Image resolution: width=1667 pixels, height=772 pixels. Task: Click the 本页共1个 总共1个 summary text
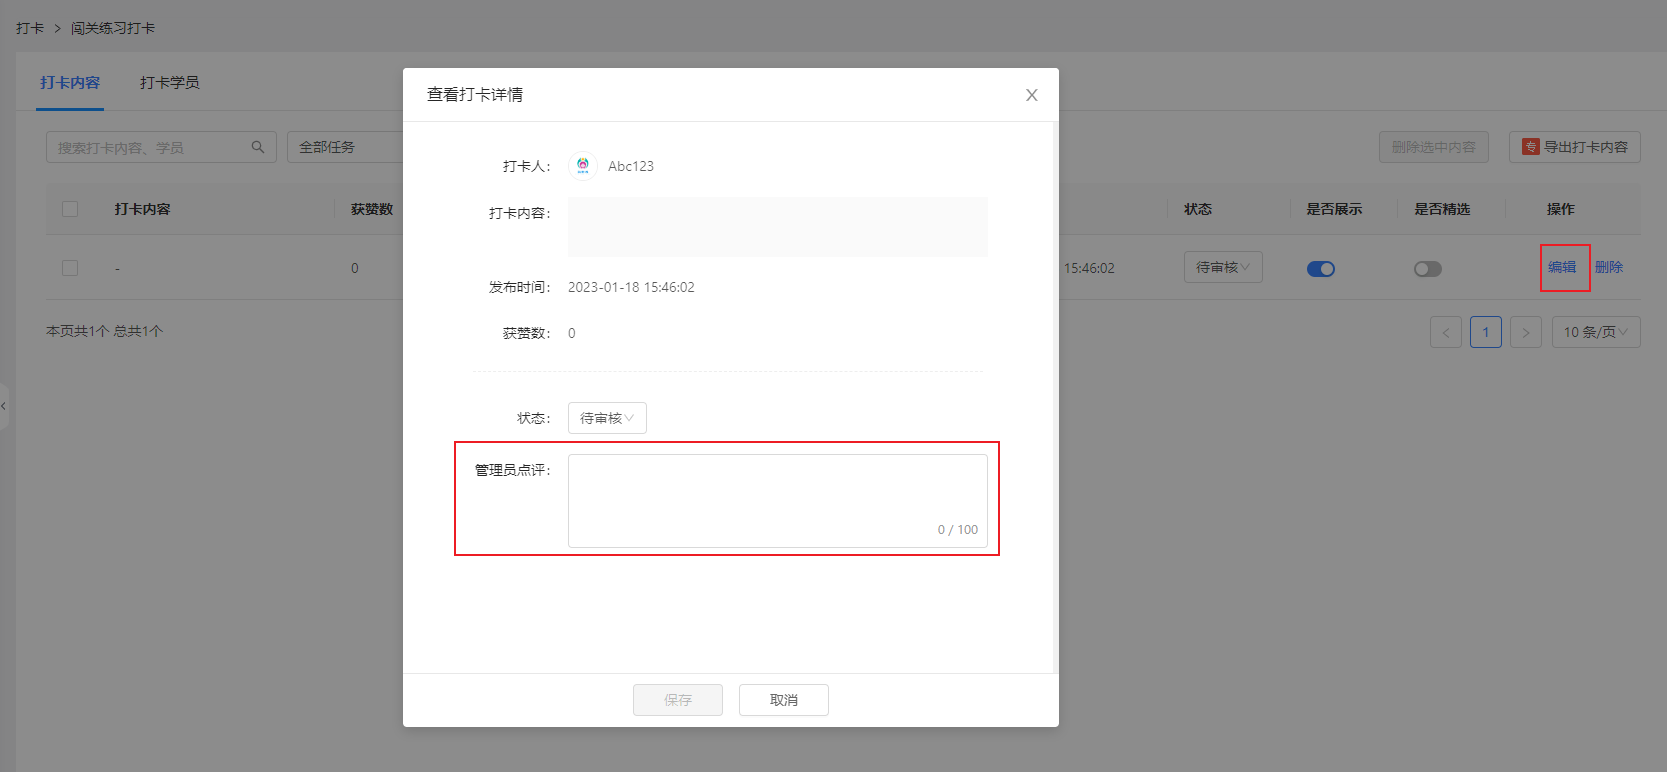pyautogui.click(x=105, y=331)
